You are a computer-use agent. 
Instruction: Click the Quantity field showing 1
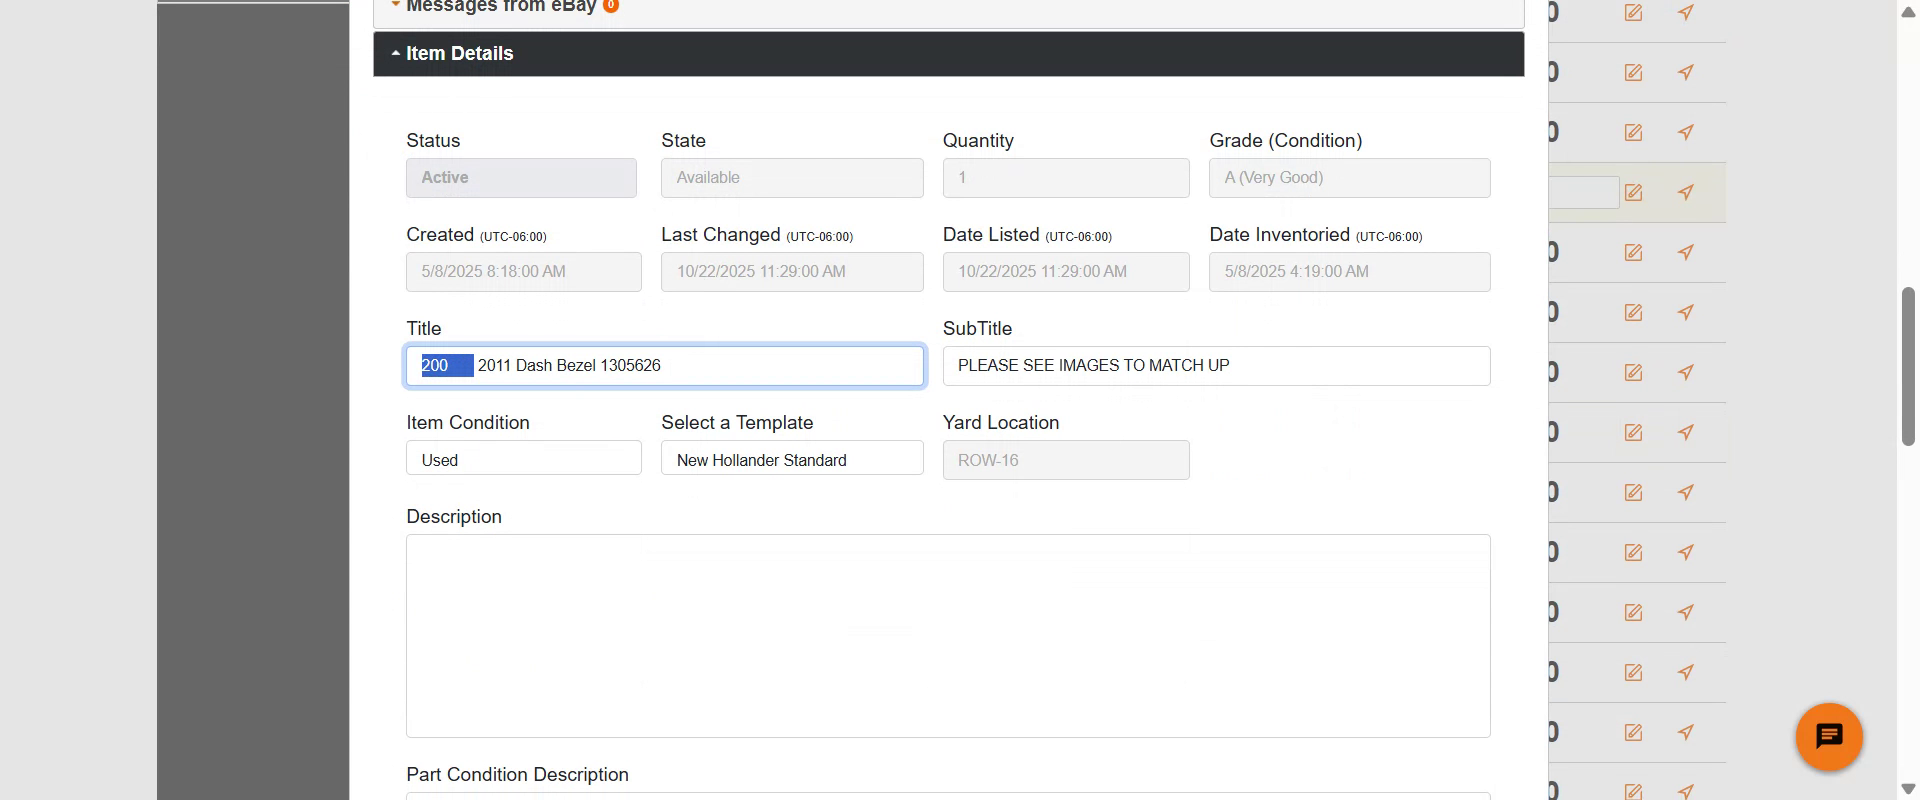click(1065, 178)
